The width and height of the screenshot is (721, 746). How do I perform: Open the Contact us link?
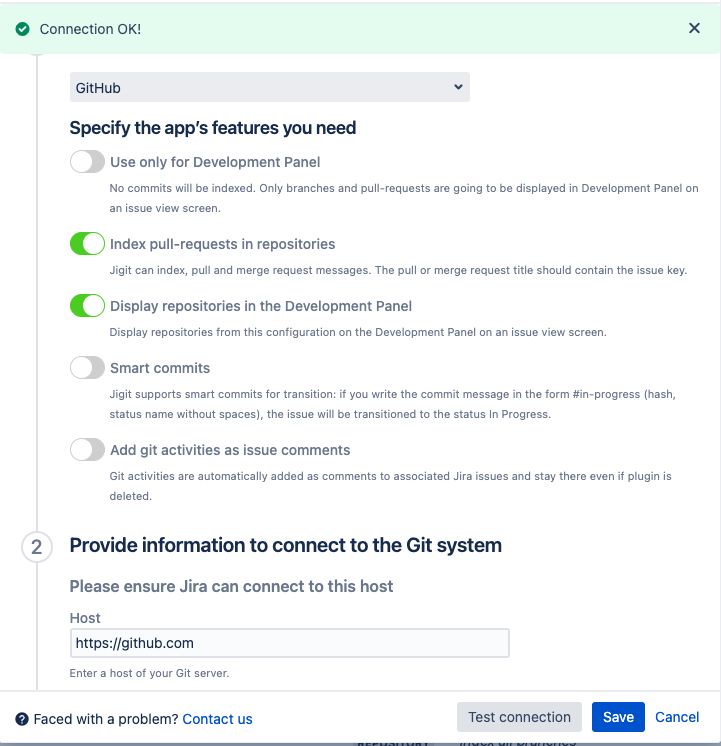coord(217,719)
